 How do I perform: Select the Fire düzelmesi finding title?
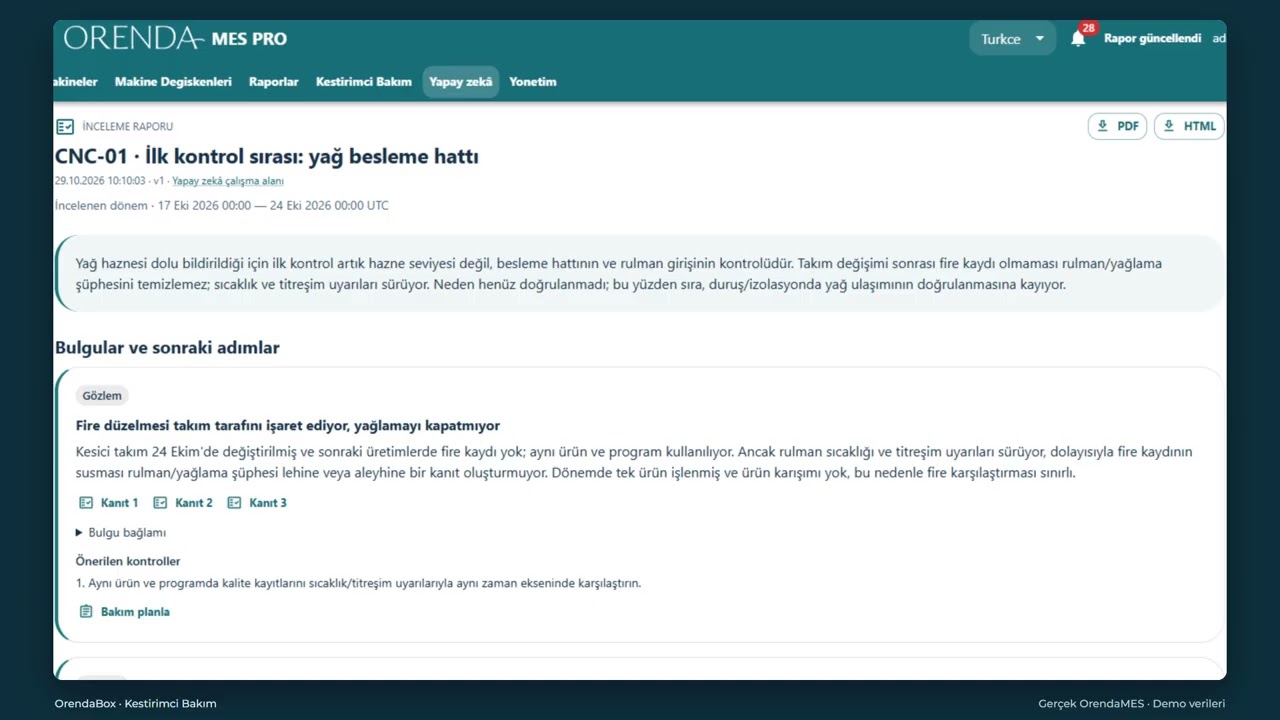288,426
